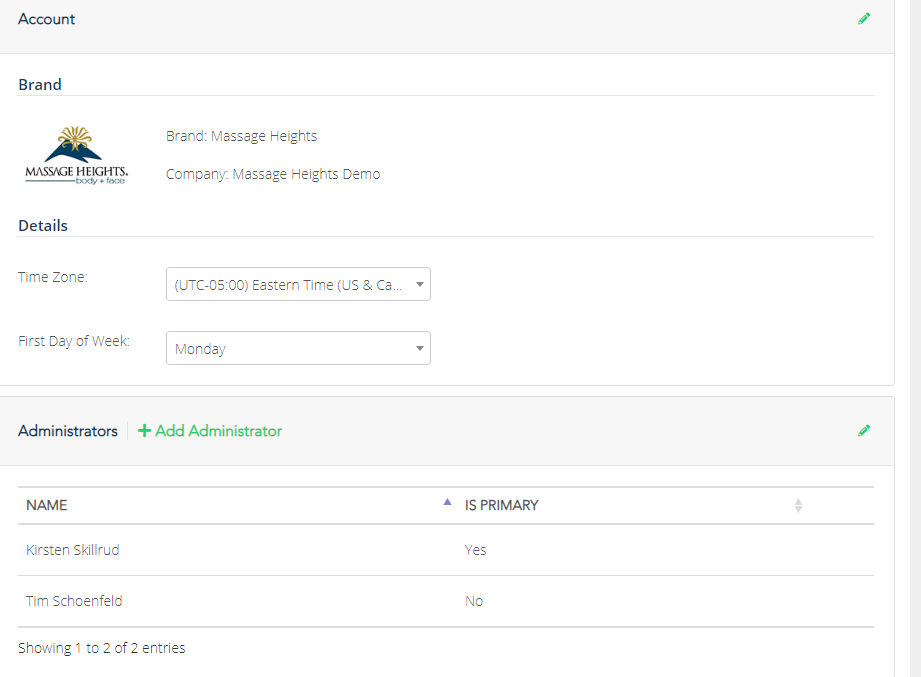921x677 pixels.
Task: Open the Time Zone dropdown
Action: 297,285
